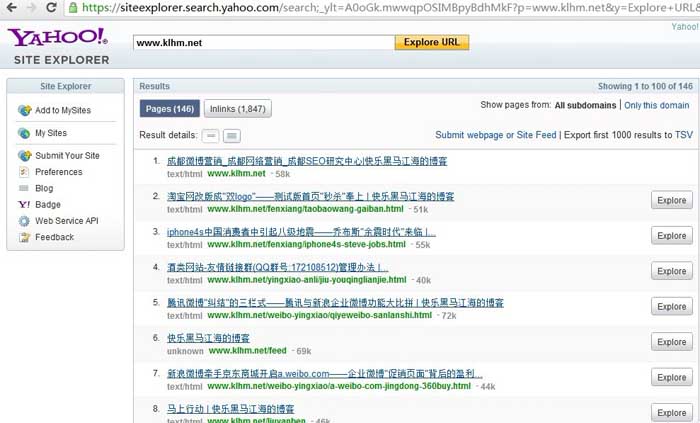Click the Submit Your Site globe icon
700x423 pixels.
25,155
